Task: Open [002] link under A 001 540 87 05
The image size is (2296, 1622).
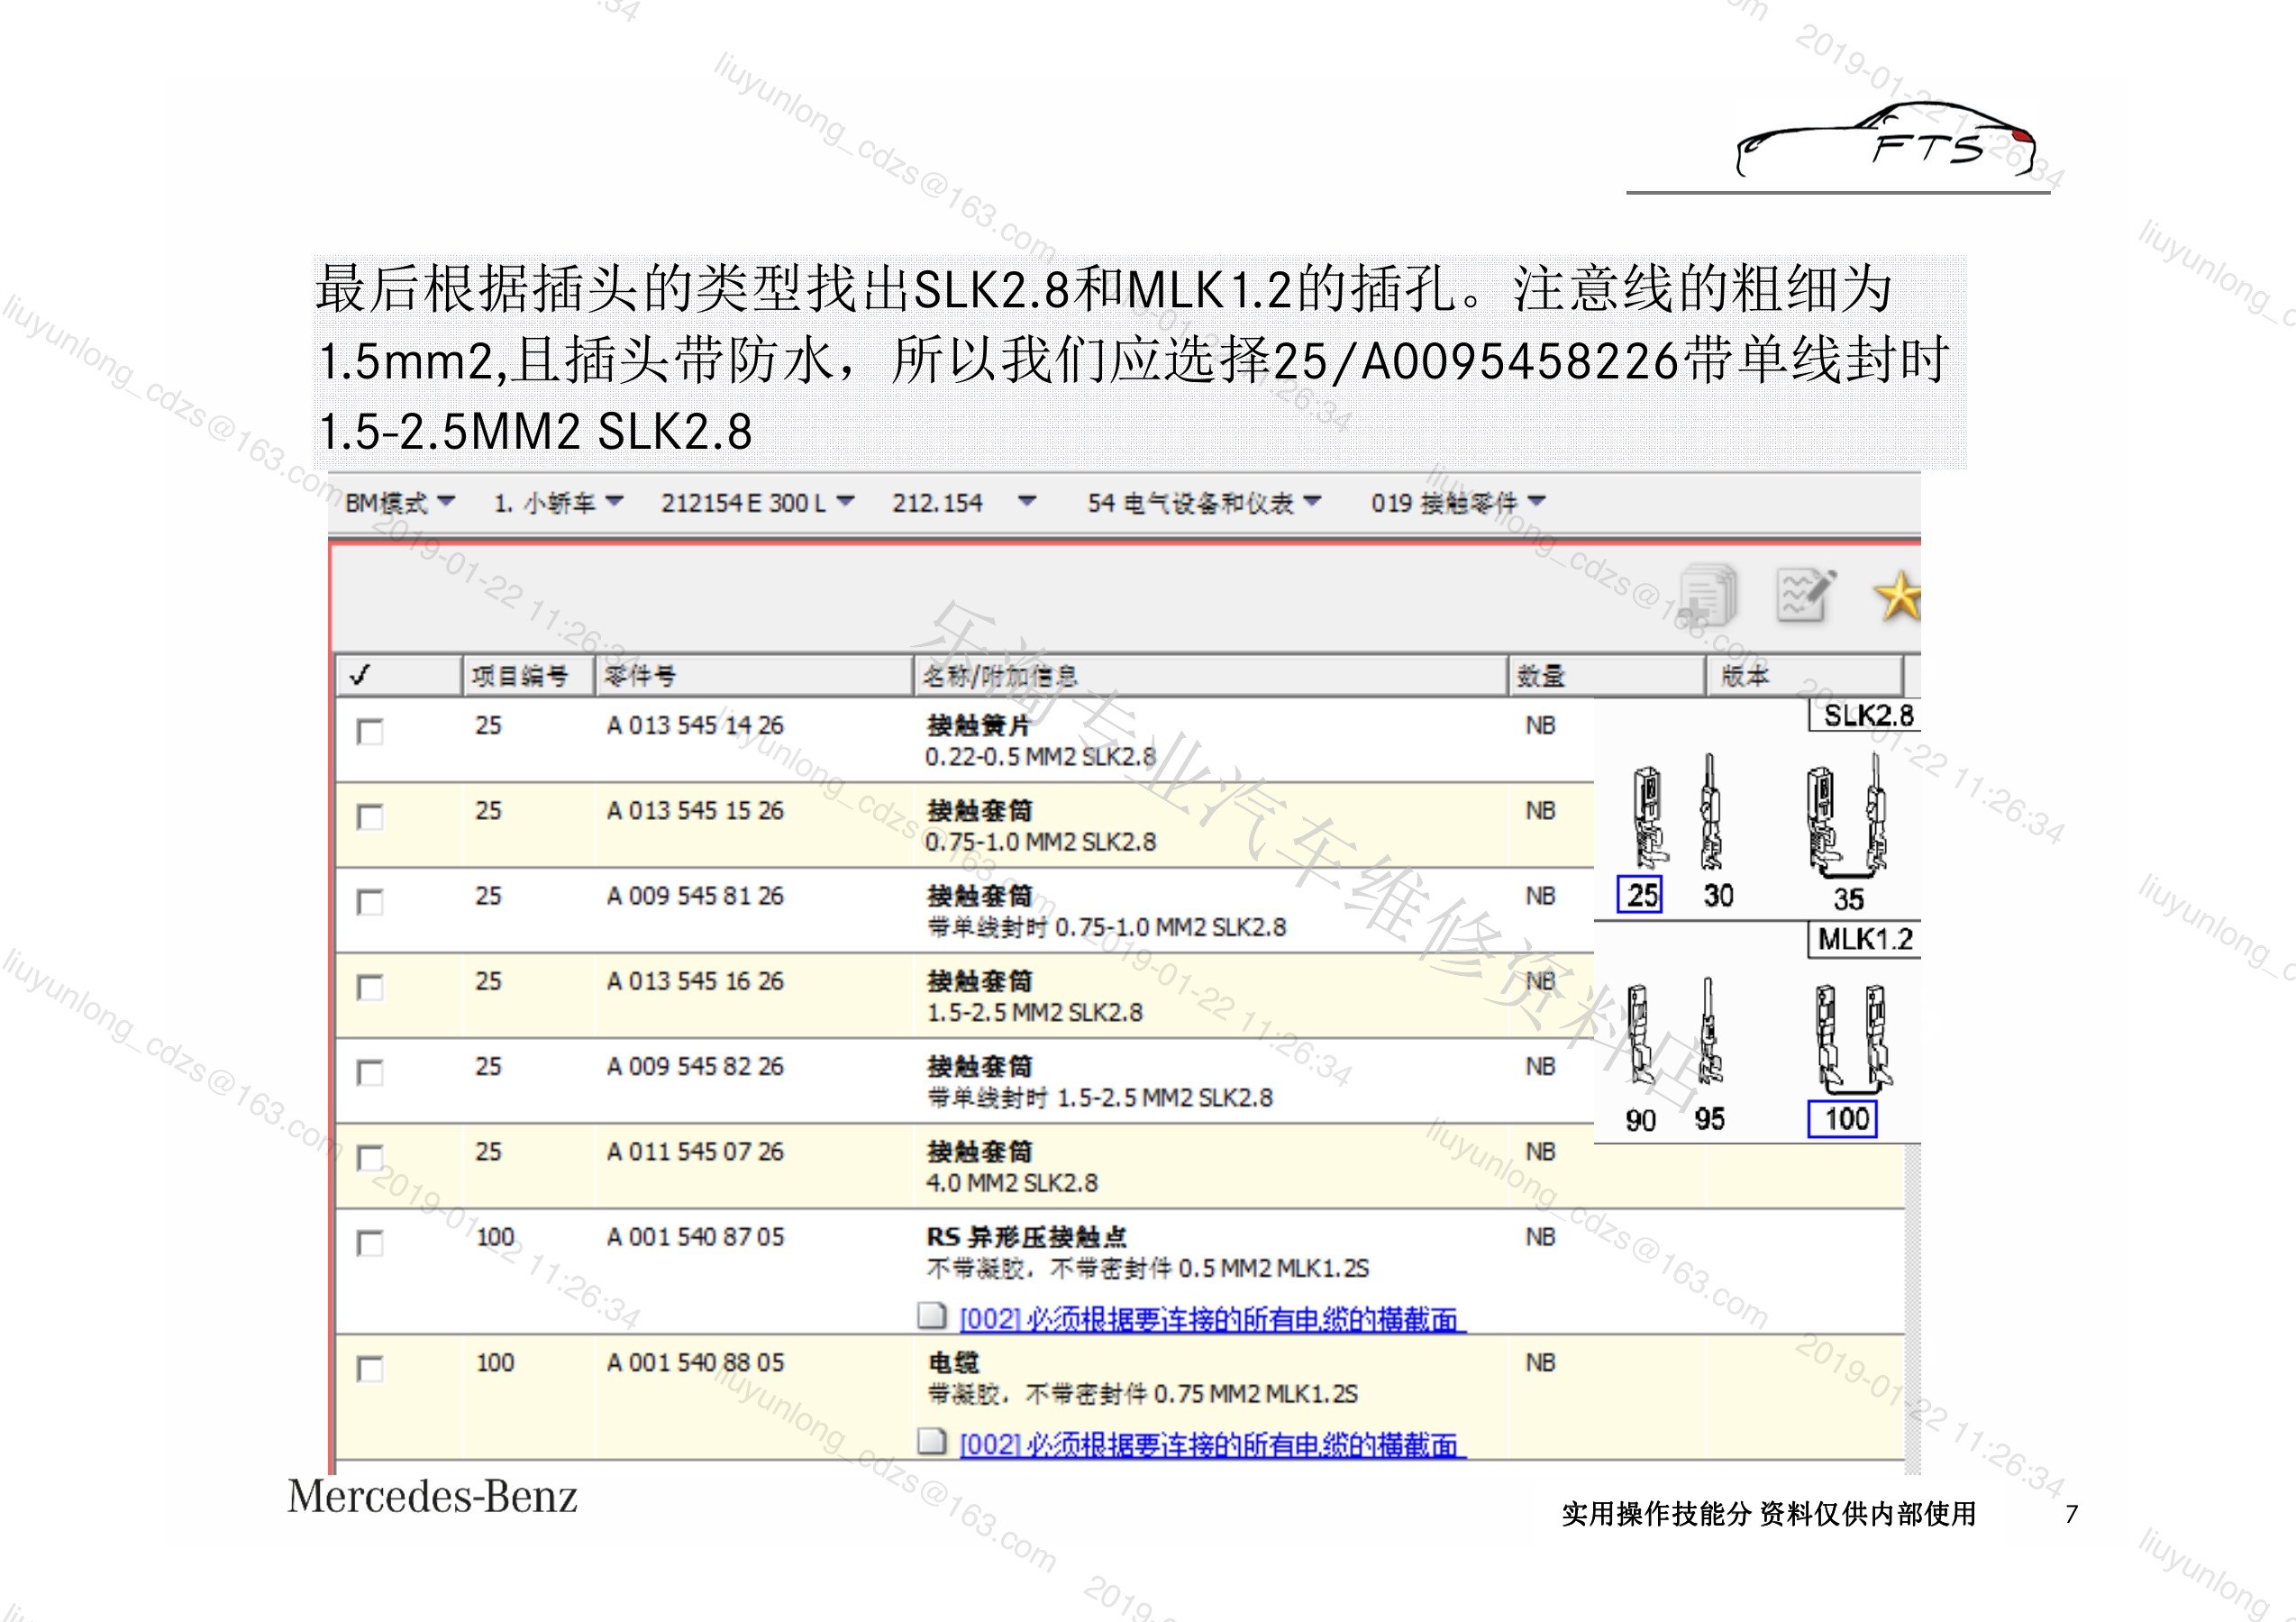Action: click(1212, 1319)
